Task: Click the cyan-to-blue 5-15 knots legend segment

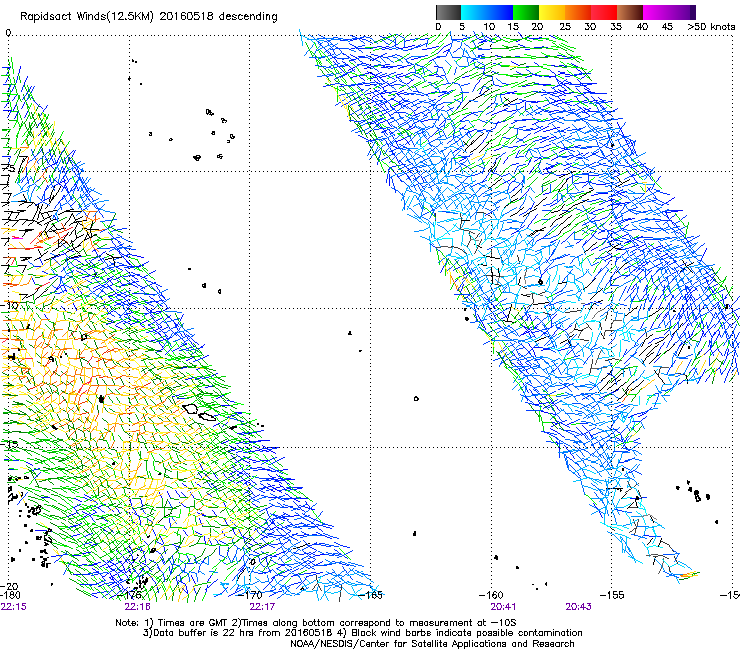Action: pos(487,12)
